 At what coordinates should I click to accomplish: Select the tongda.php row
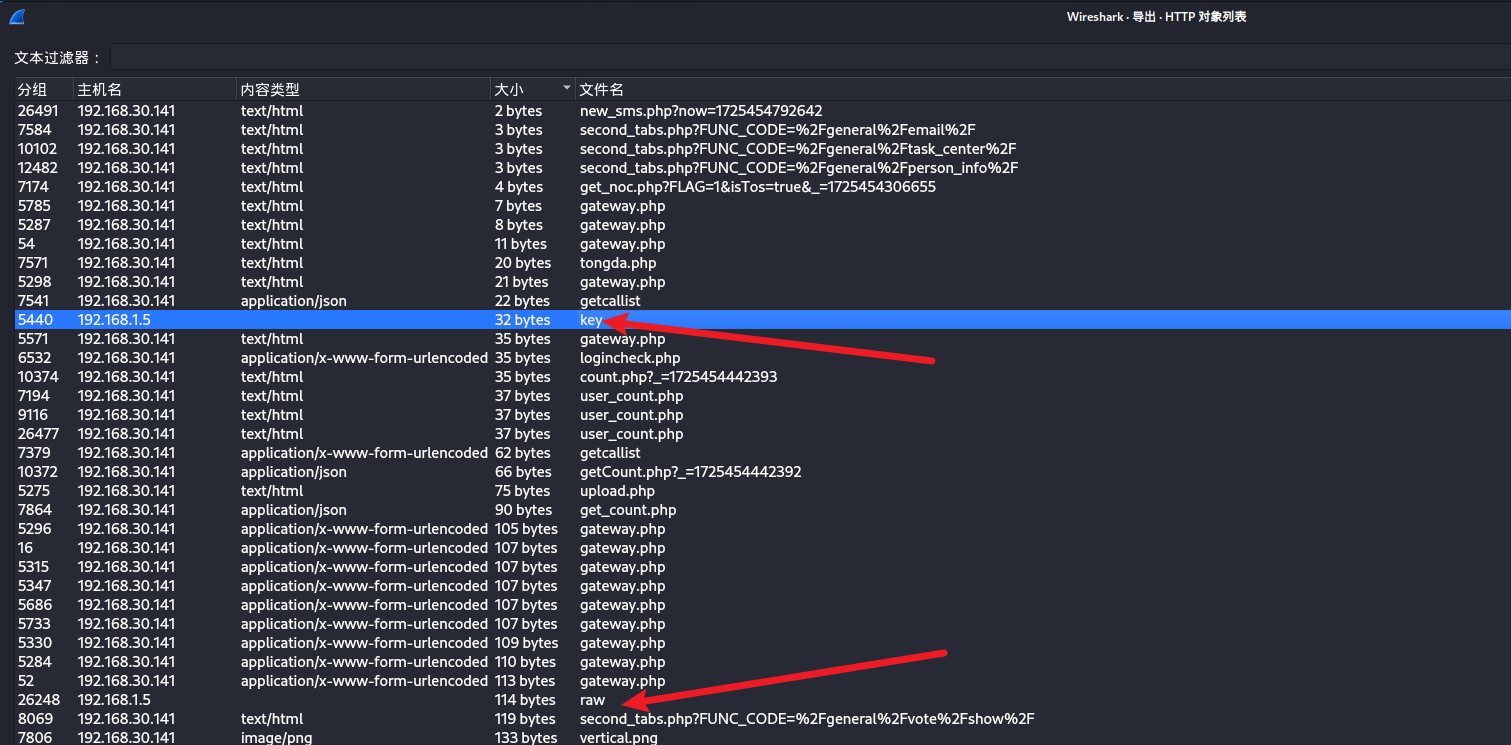[x=618, y=263]
